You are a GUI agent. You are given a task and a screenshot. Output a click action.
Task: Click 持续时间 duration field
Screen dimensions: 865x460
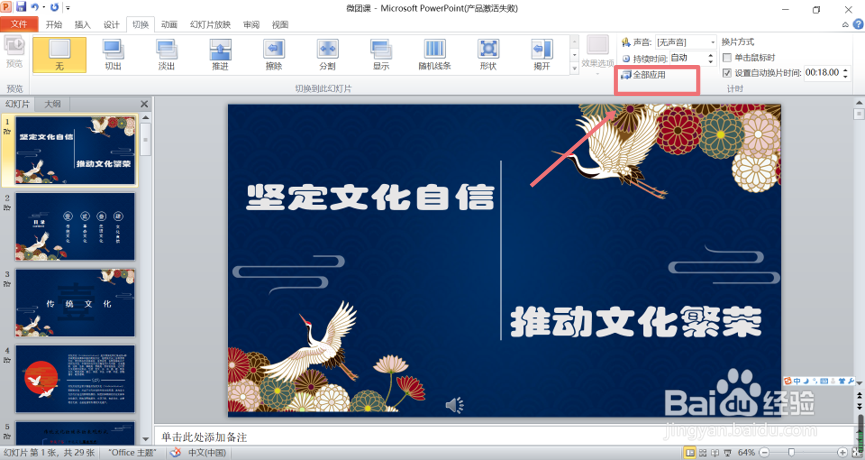click(687, 58)
